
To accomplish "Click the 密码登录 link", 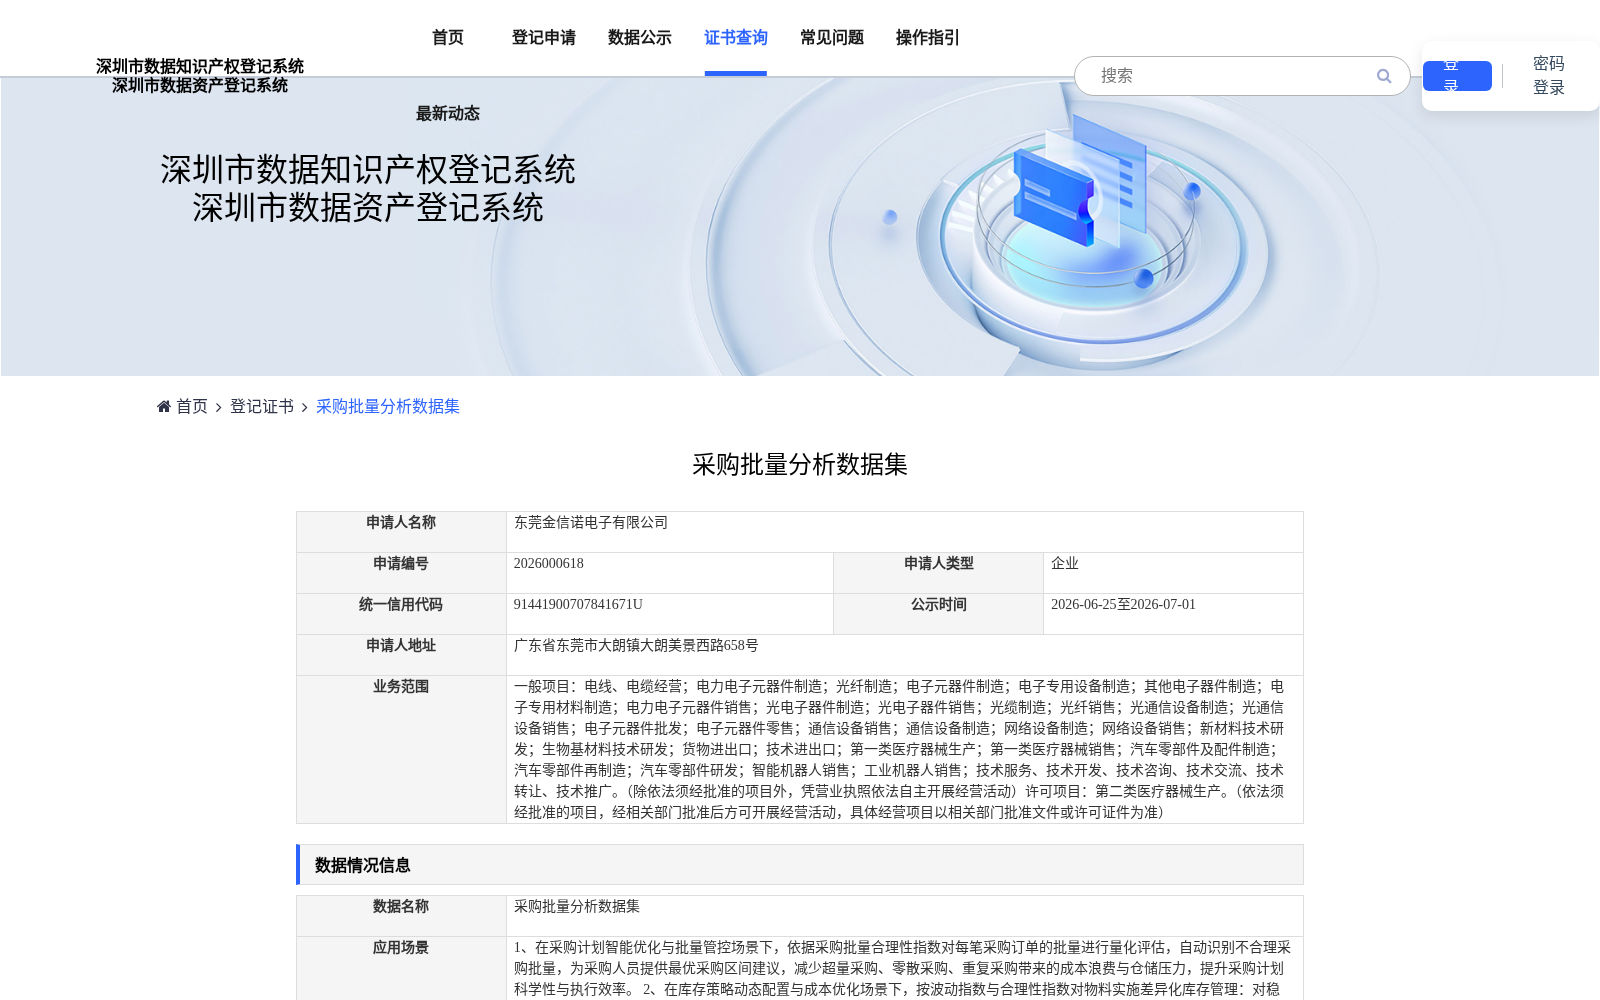I will [x=1549, y=76].
